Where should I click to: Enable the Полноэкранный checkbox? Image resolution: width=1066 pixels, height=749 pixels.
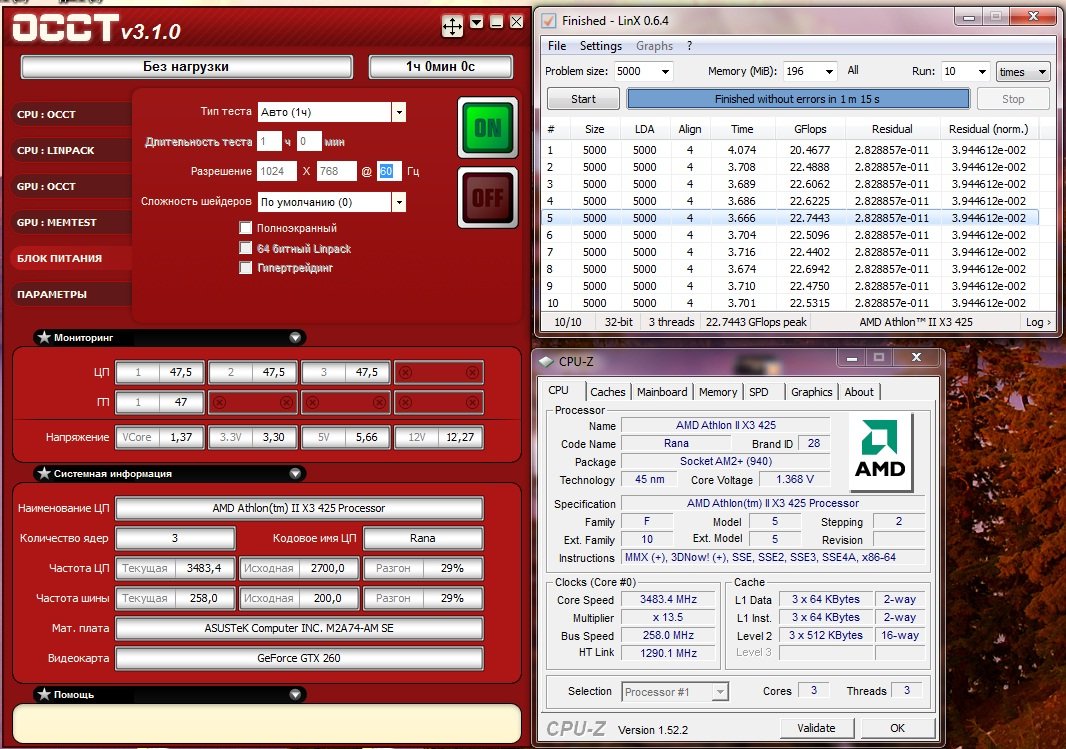coord(246,229)
